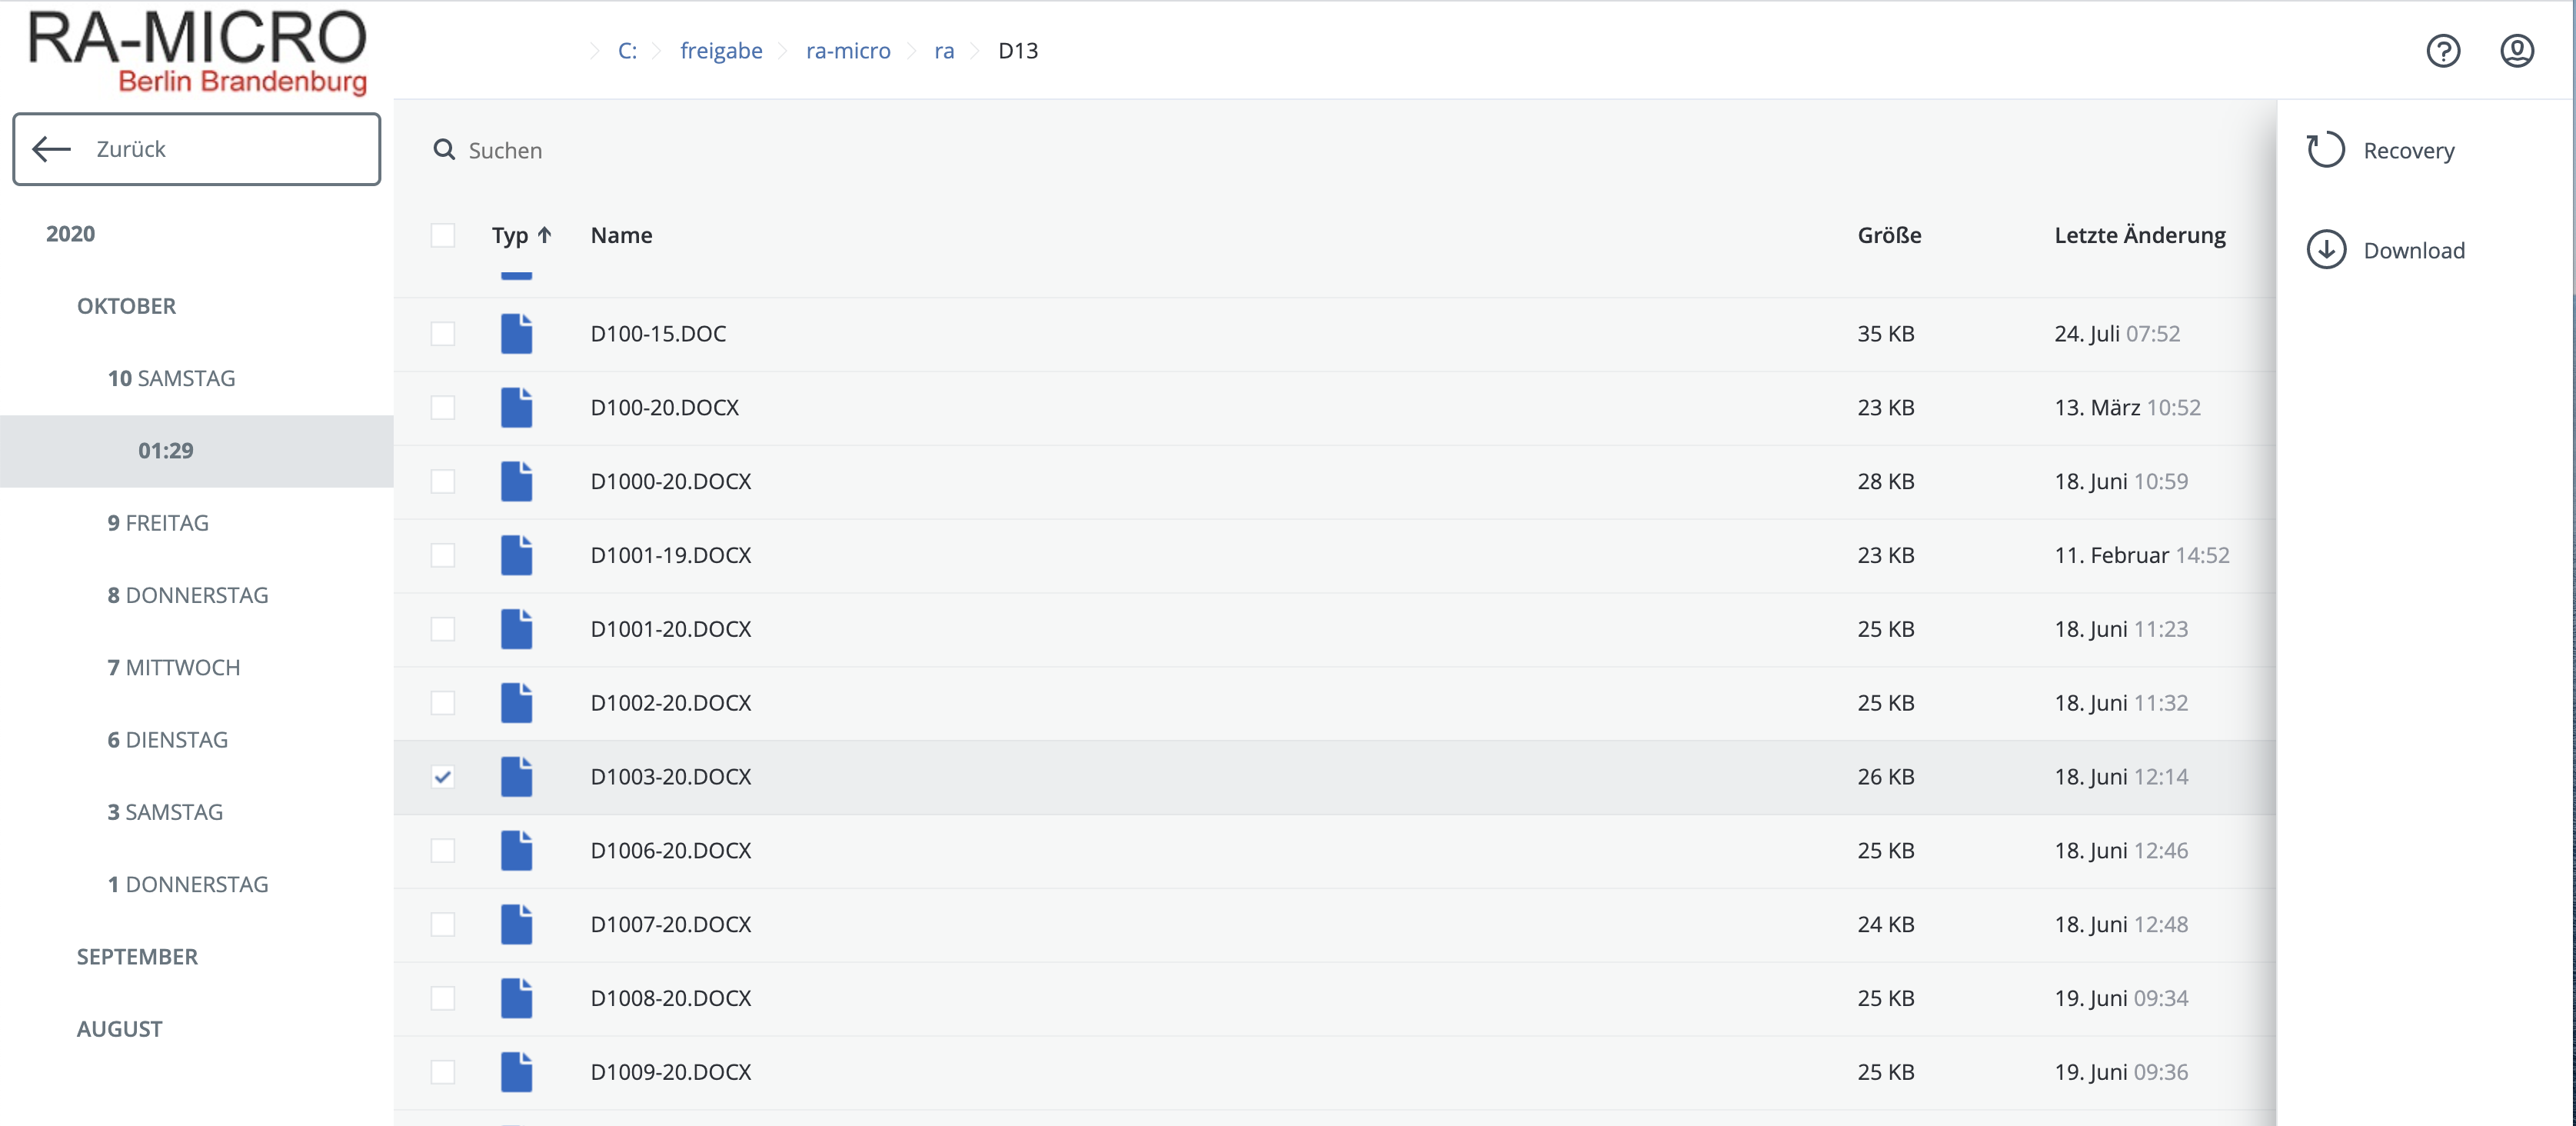
Task: Sort by Letzte Änderung column header
Action: (x=2139, y=235)
